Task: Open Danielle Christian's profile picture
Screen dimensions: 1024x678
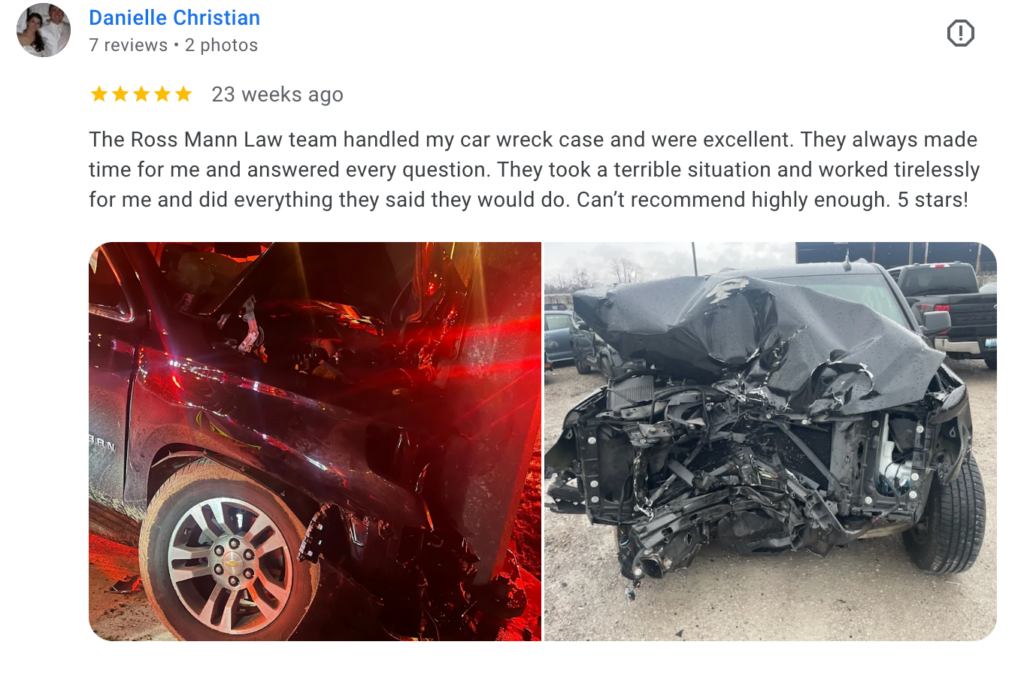Action: coord(44,30)
